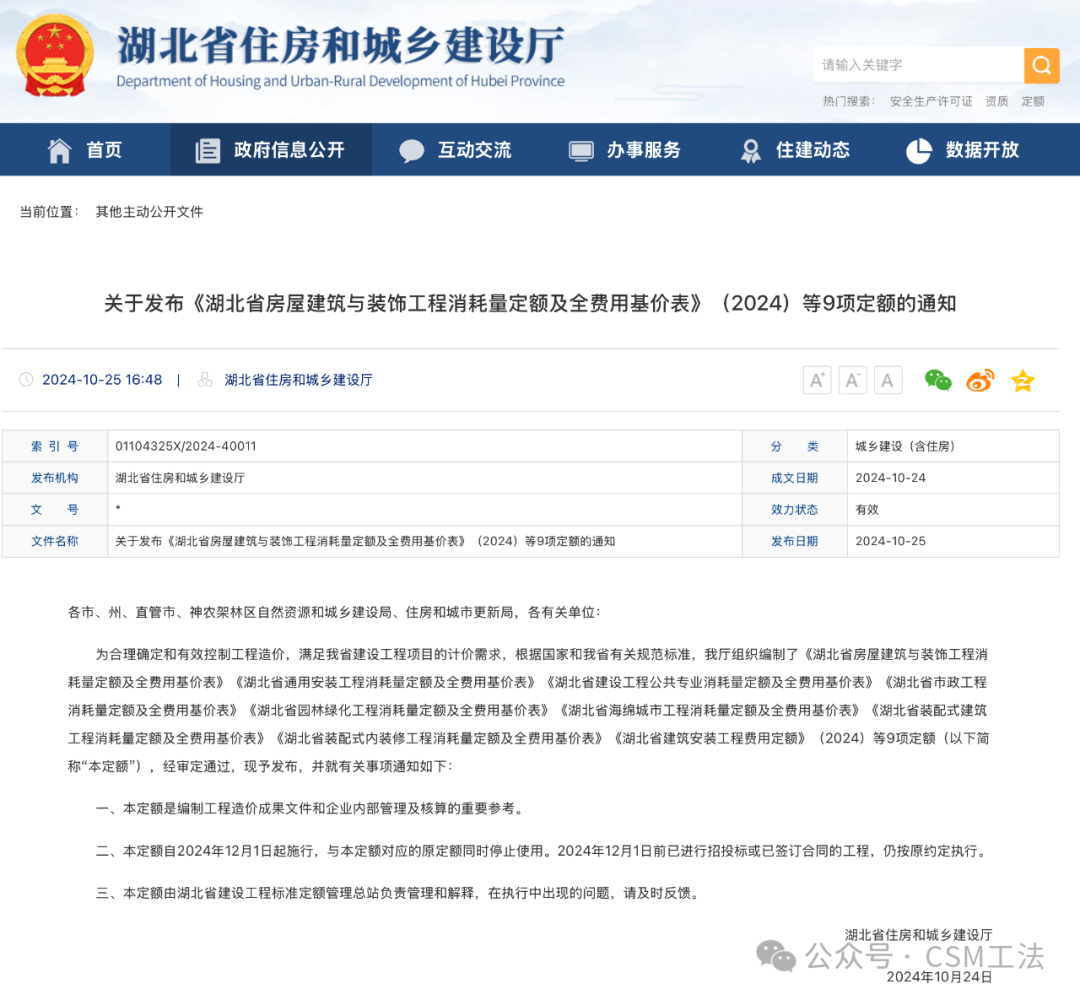Screen dimensions: 1080x1000
Task: Click the article headline about 9项定额的通知
Action: pyautogui.click(x=530, y=304)
